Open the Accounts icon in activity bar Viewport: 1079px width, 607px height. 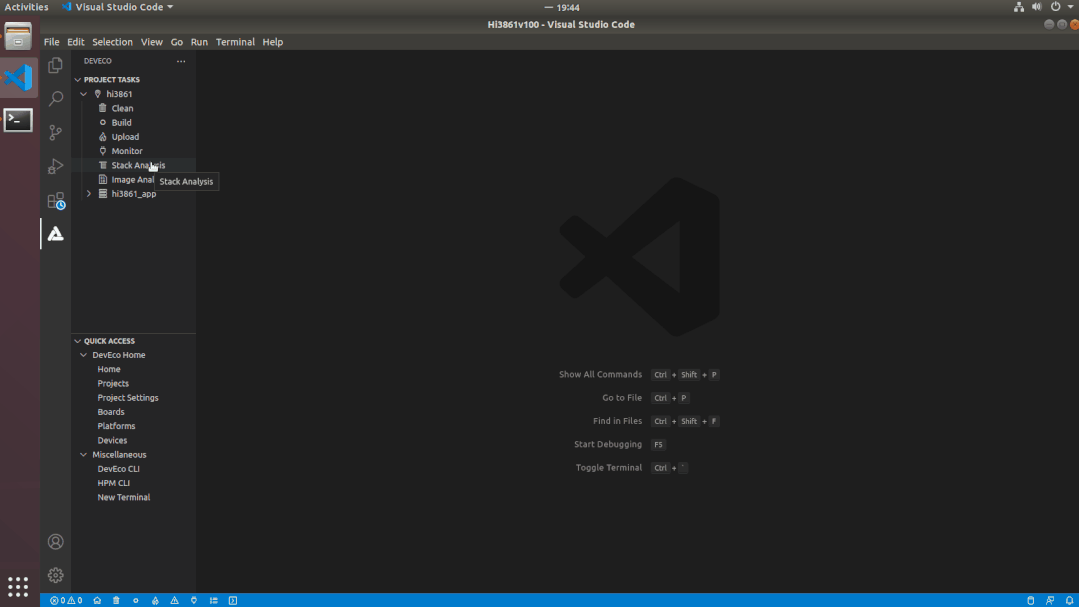(56, 542)
